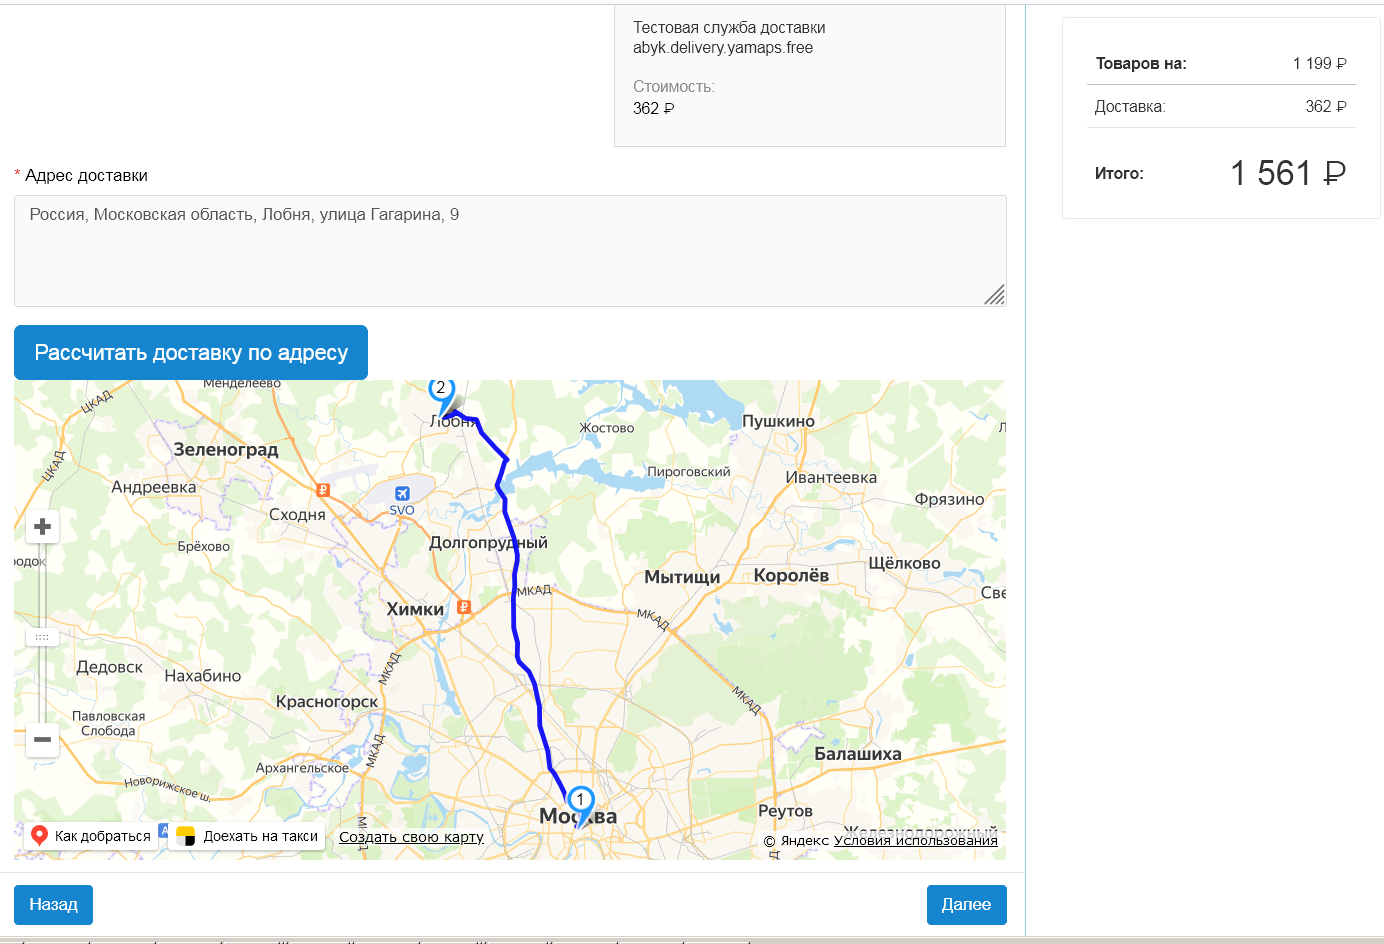Click the Реутов label on the map
This screenshot has height=944, width=1384.
[785, 811]
